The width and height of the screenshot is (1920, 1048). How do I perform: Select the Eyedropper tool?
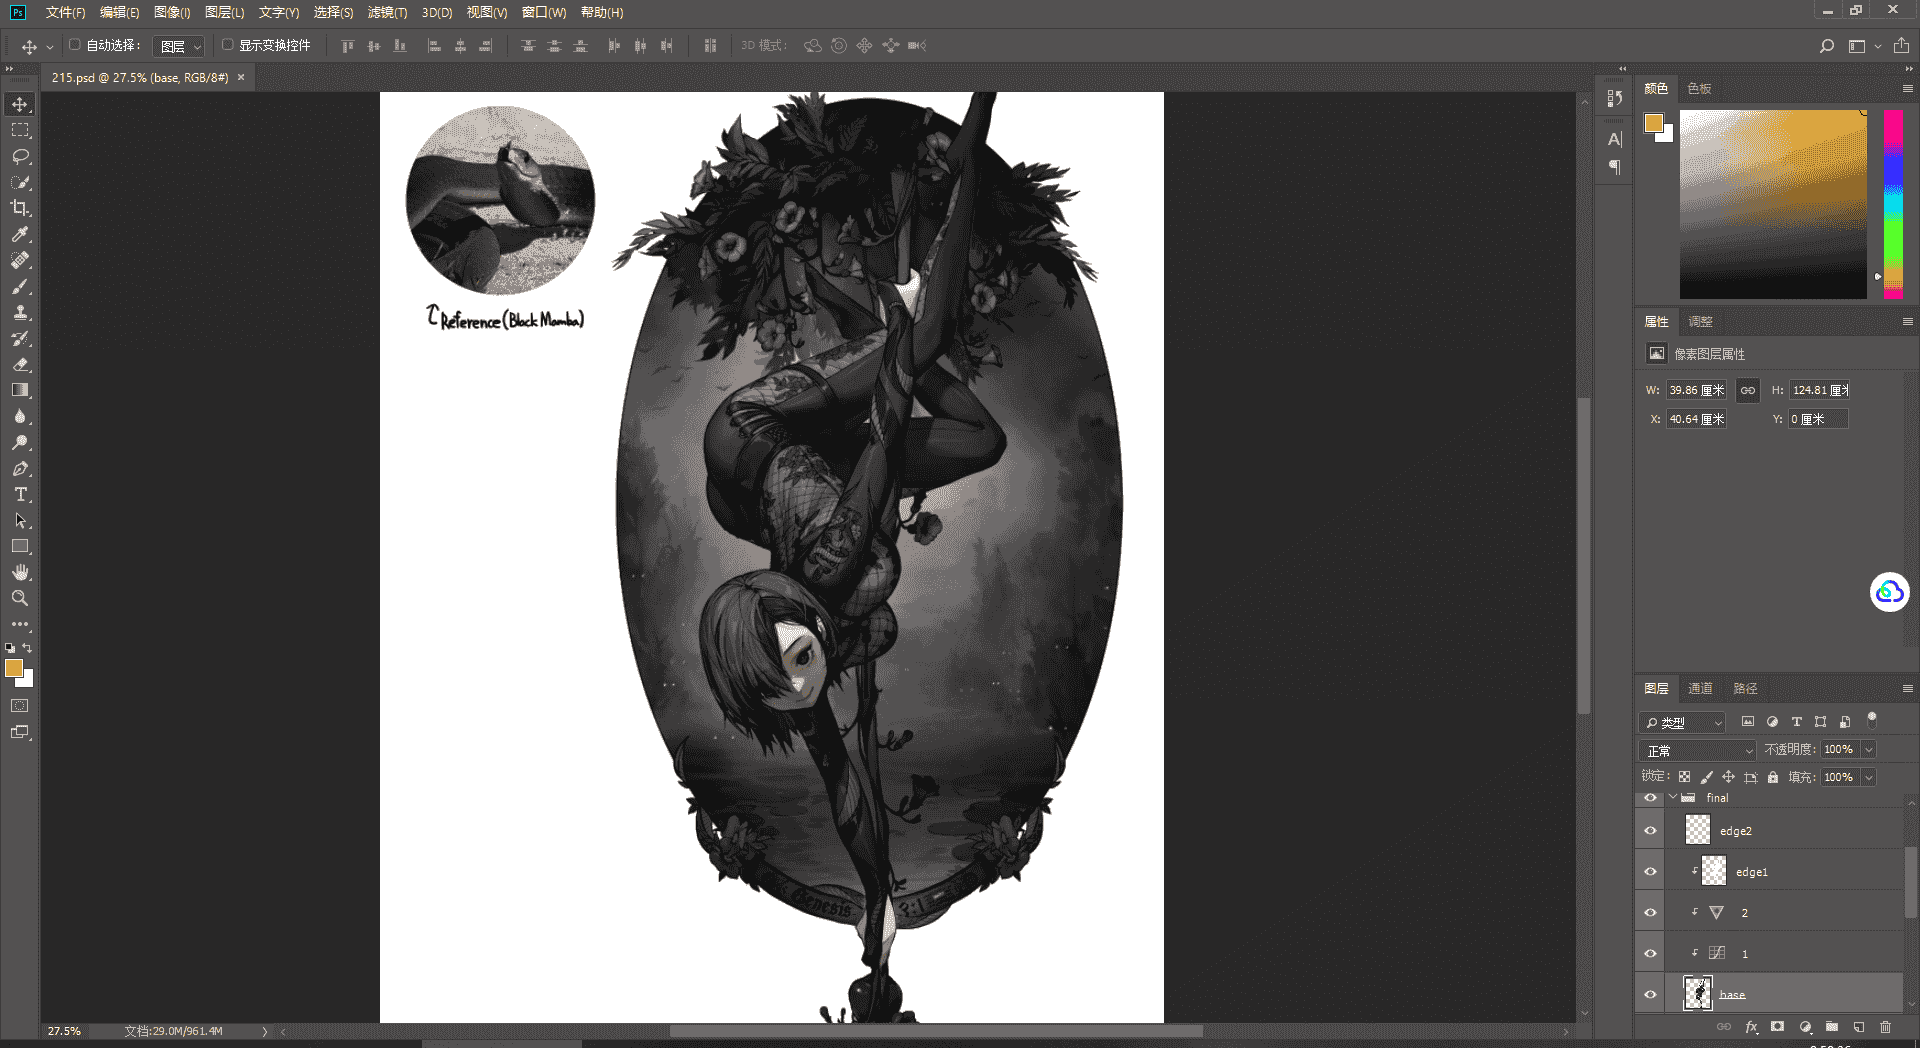(x=20, y=234)
